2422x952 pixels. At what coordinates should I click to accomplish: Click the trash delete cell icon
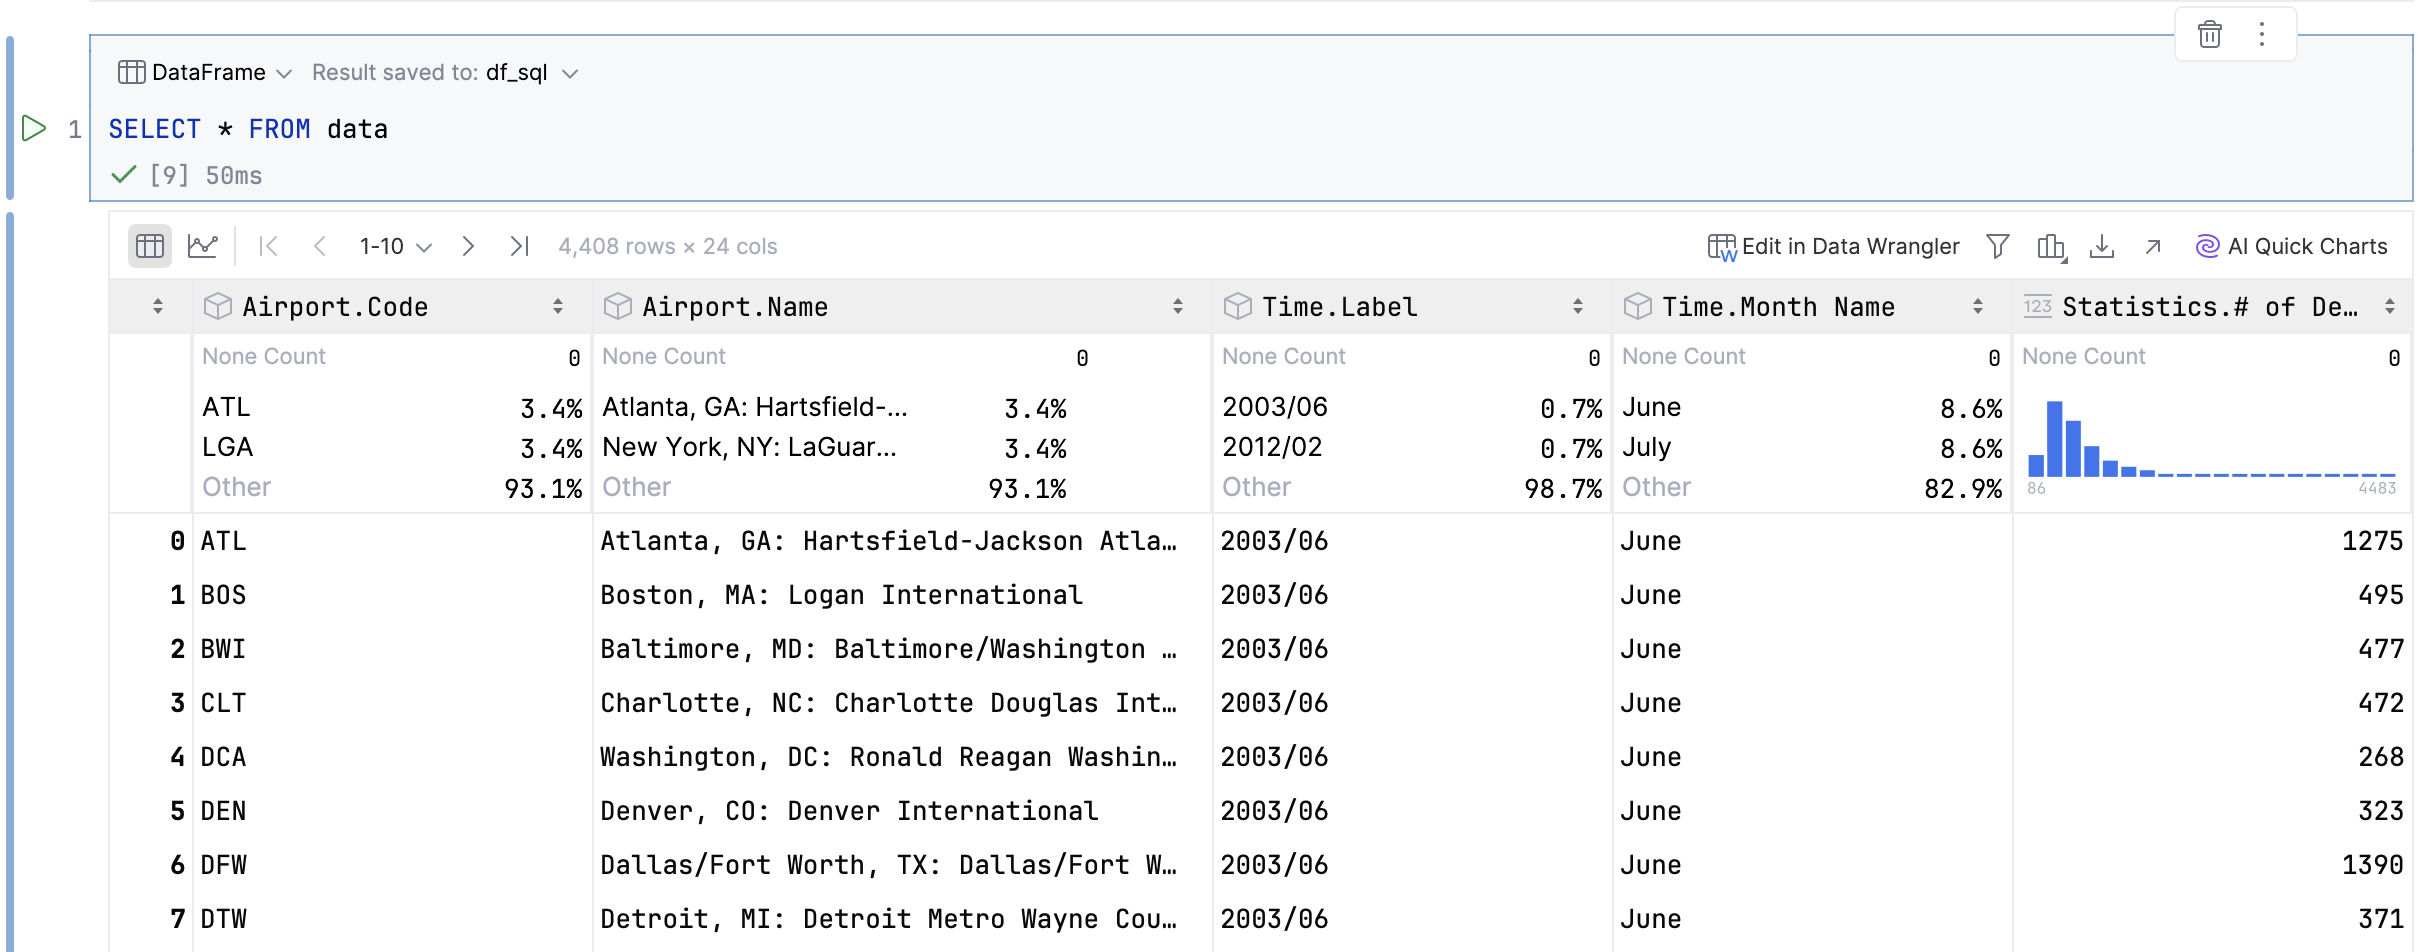click(x=2210, y=33)
